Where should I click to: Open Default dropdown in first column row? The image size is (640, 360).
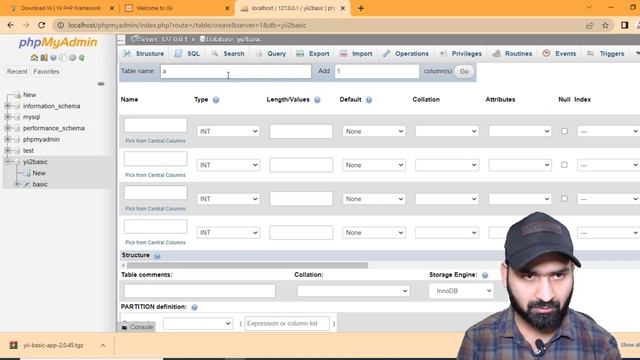coord(374,131)
